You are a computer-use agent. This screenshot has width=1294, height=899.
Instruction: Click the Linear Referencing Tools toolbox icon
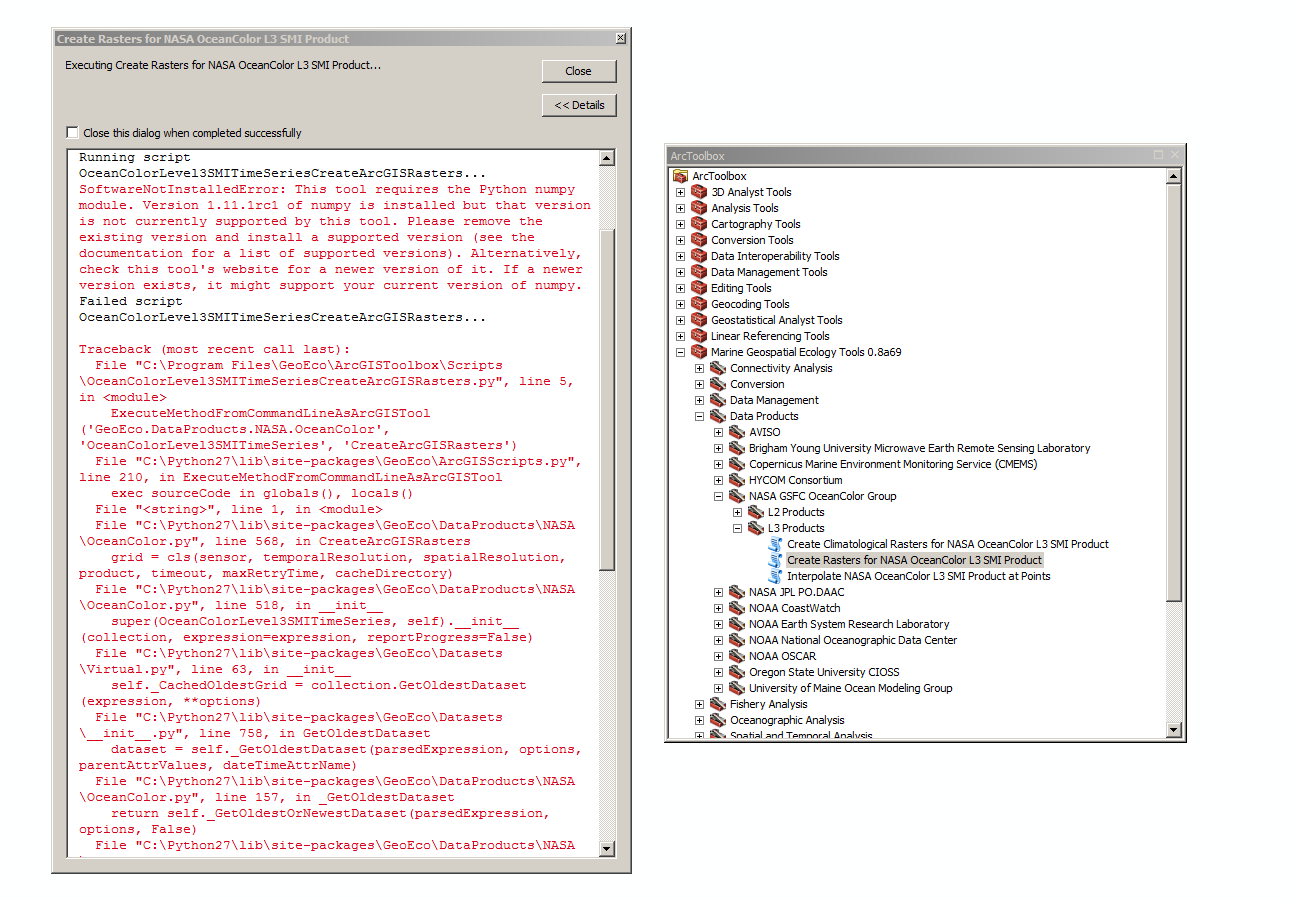click(x=699, y=336)
